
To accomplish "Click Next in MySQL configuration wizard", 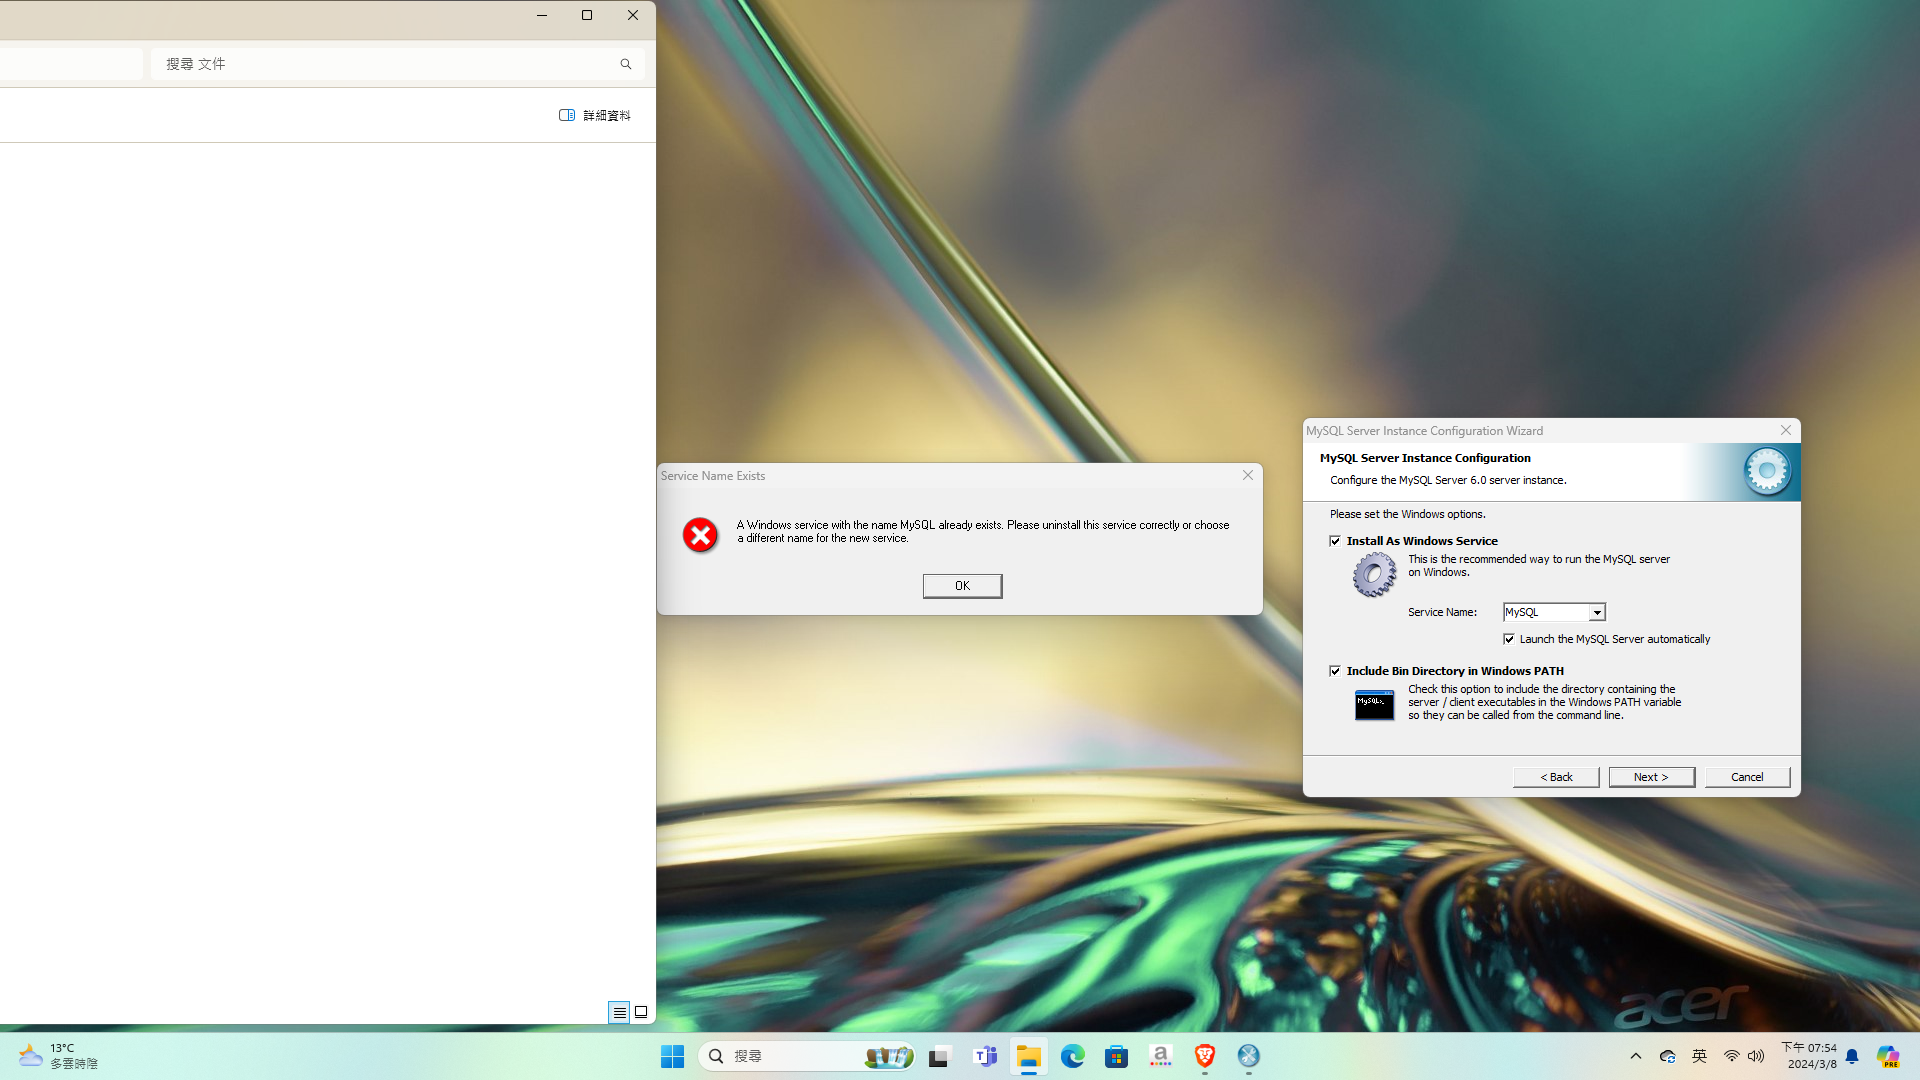I will [x=1651, y=777].
